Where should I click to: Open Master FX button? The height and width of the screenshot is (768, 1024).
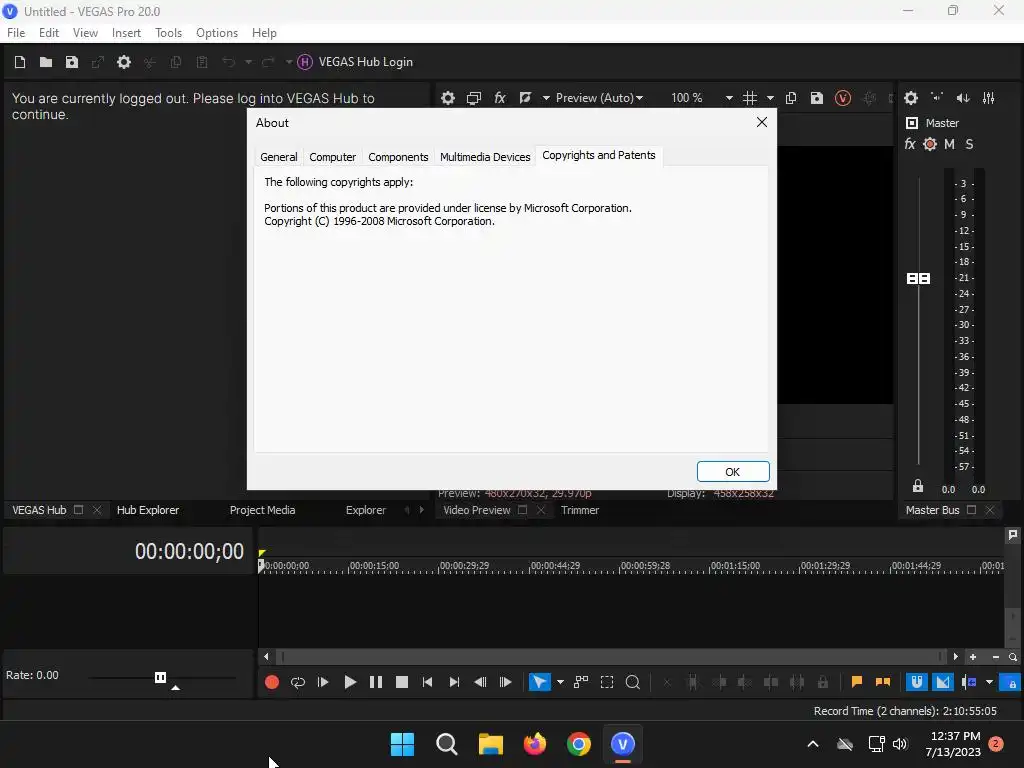910,144
